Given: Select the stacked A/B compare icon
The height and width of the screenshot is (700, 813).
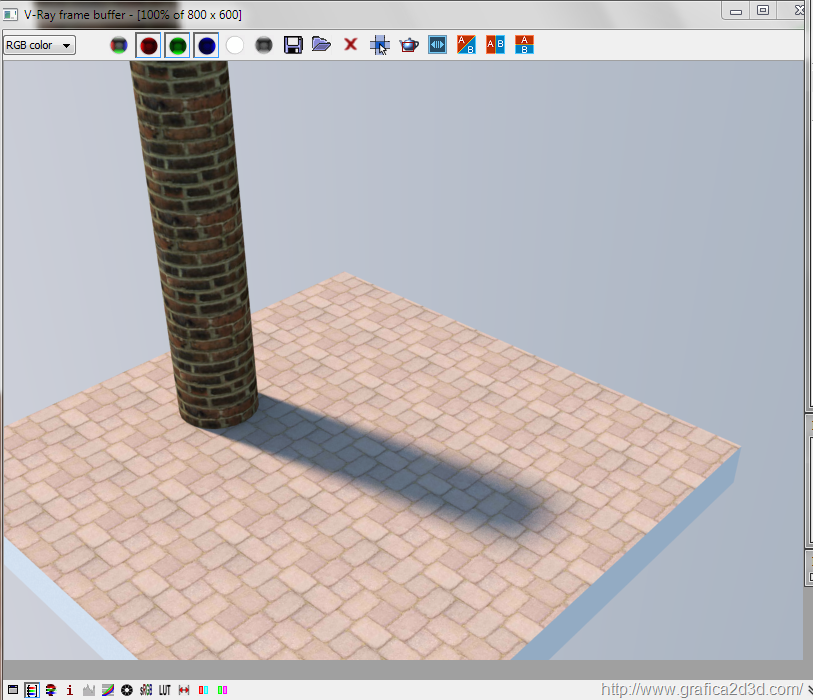Looking at the screenshot, I should coord(524,45).
